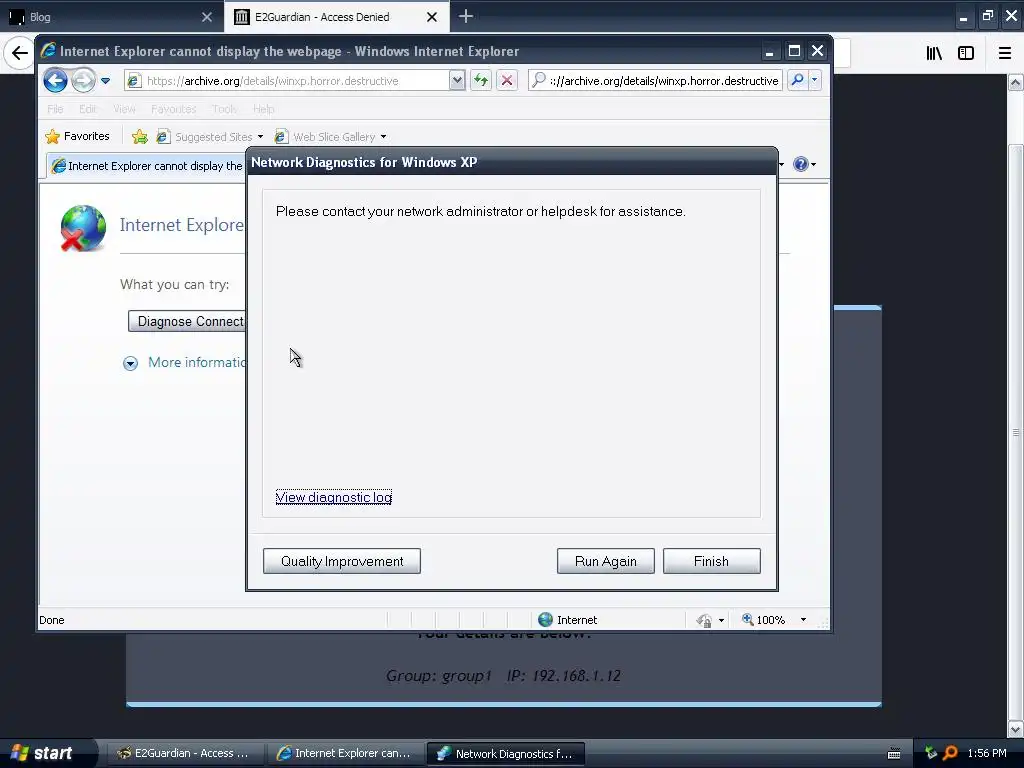
Task: Open the File menu in Internet Explorer
Action: pyautogui.click(x=56, y=109)
